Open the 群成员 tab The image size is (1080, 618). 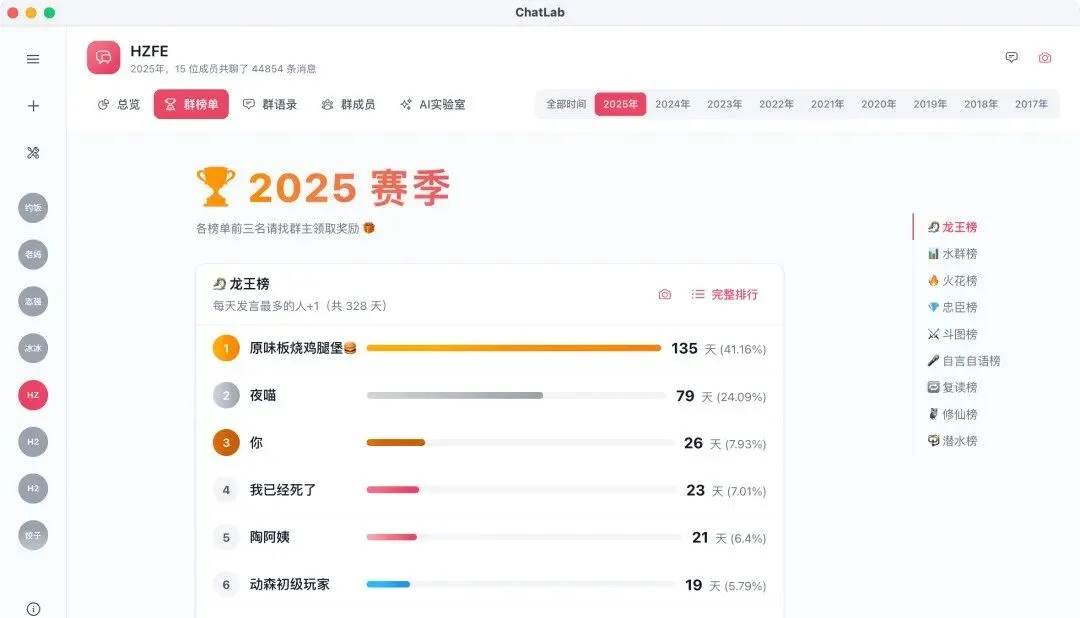[x=349, y=105]
